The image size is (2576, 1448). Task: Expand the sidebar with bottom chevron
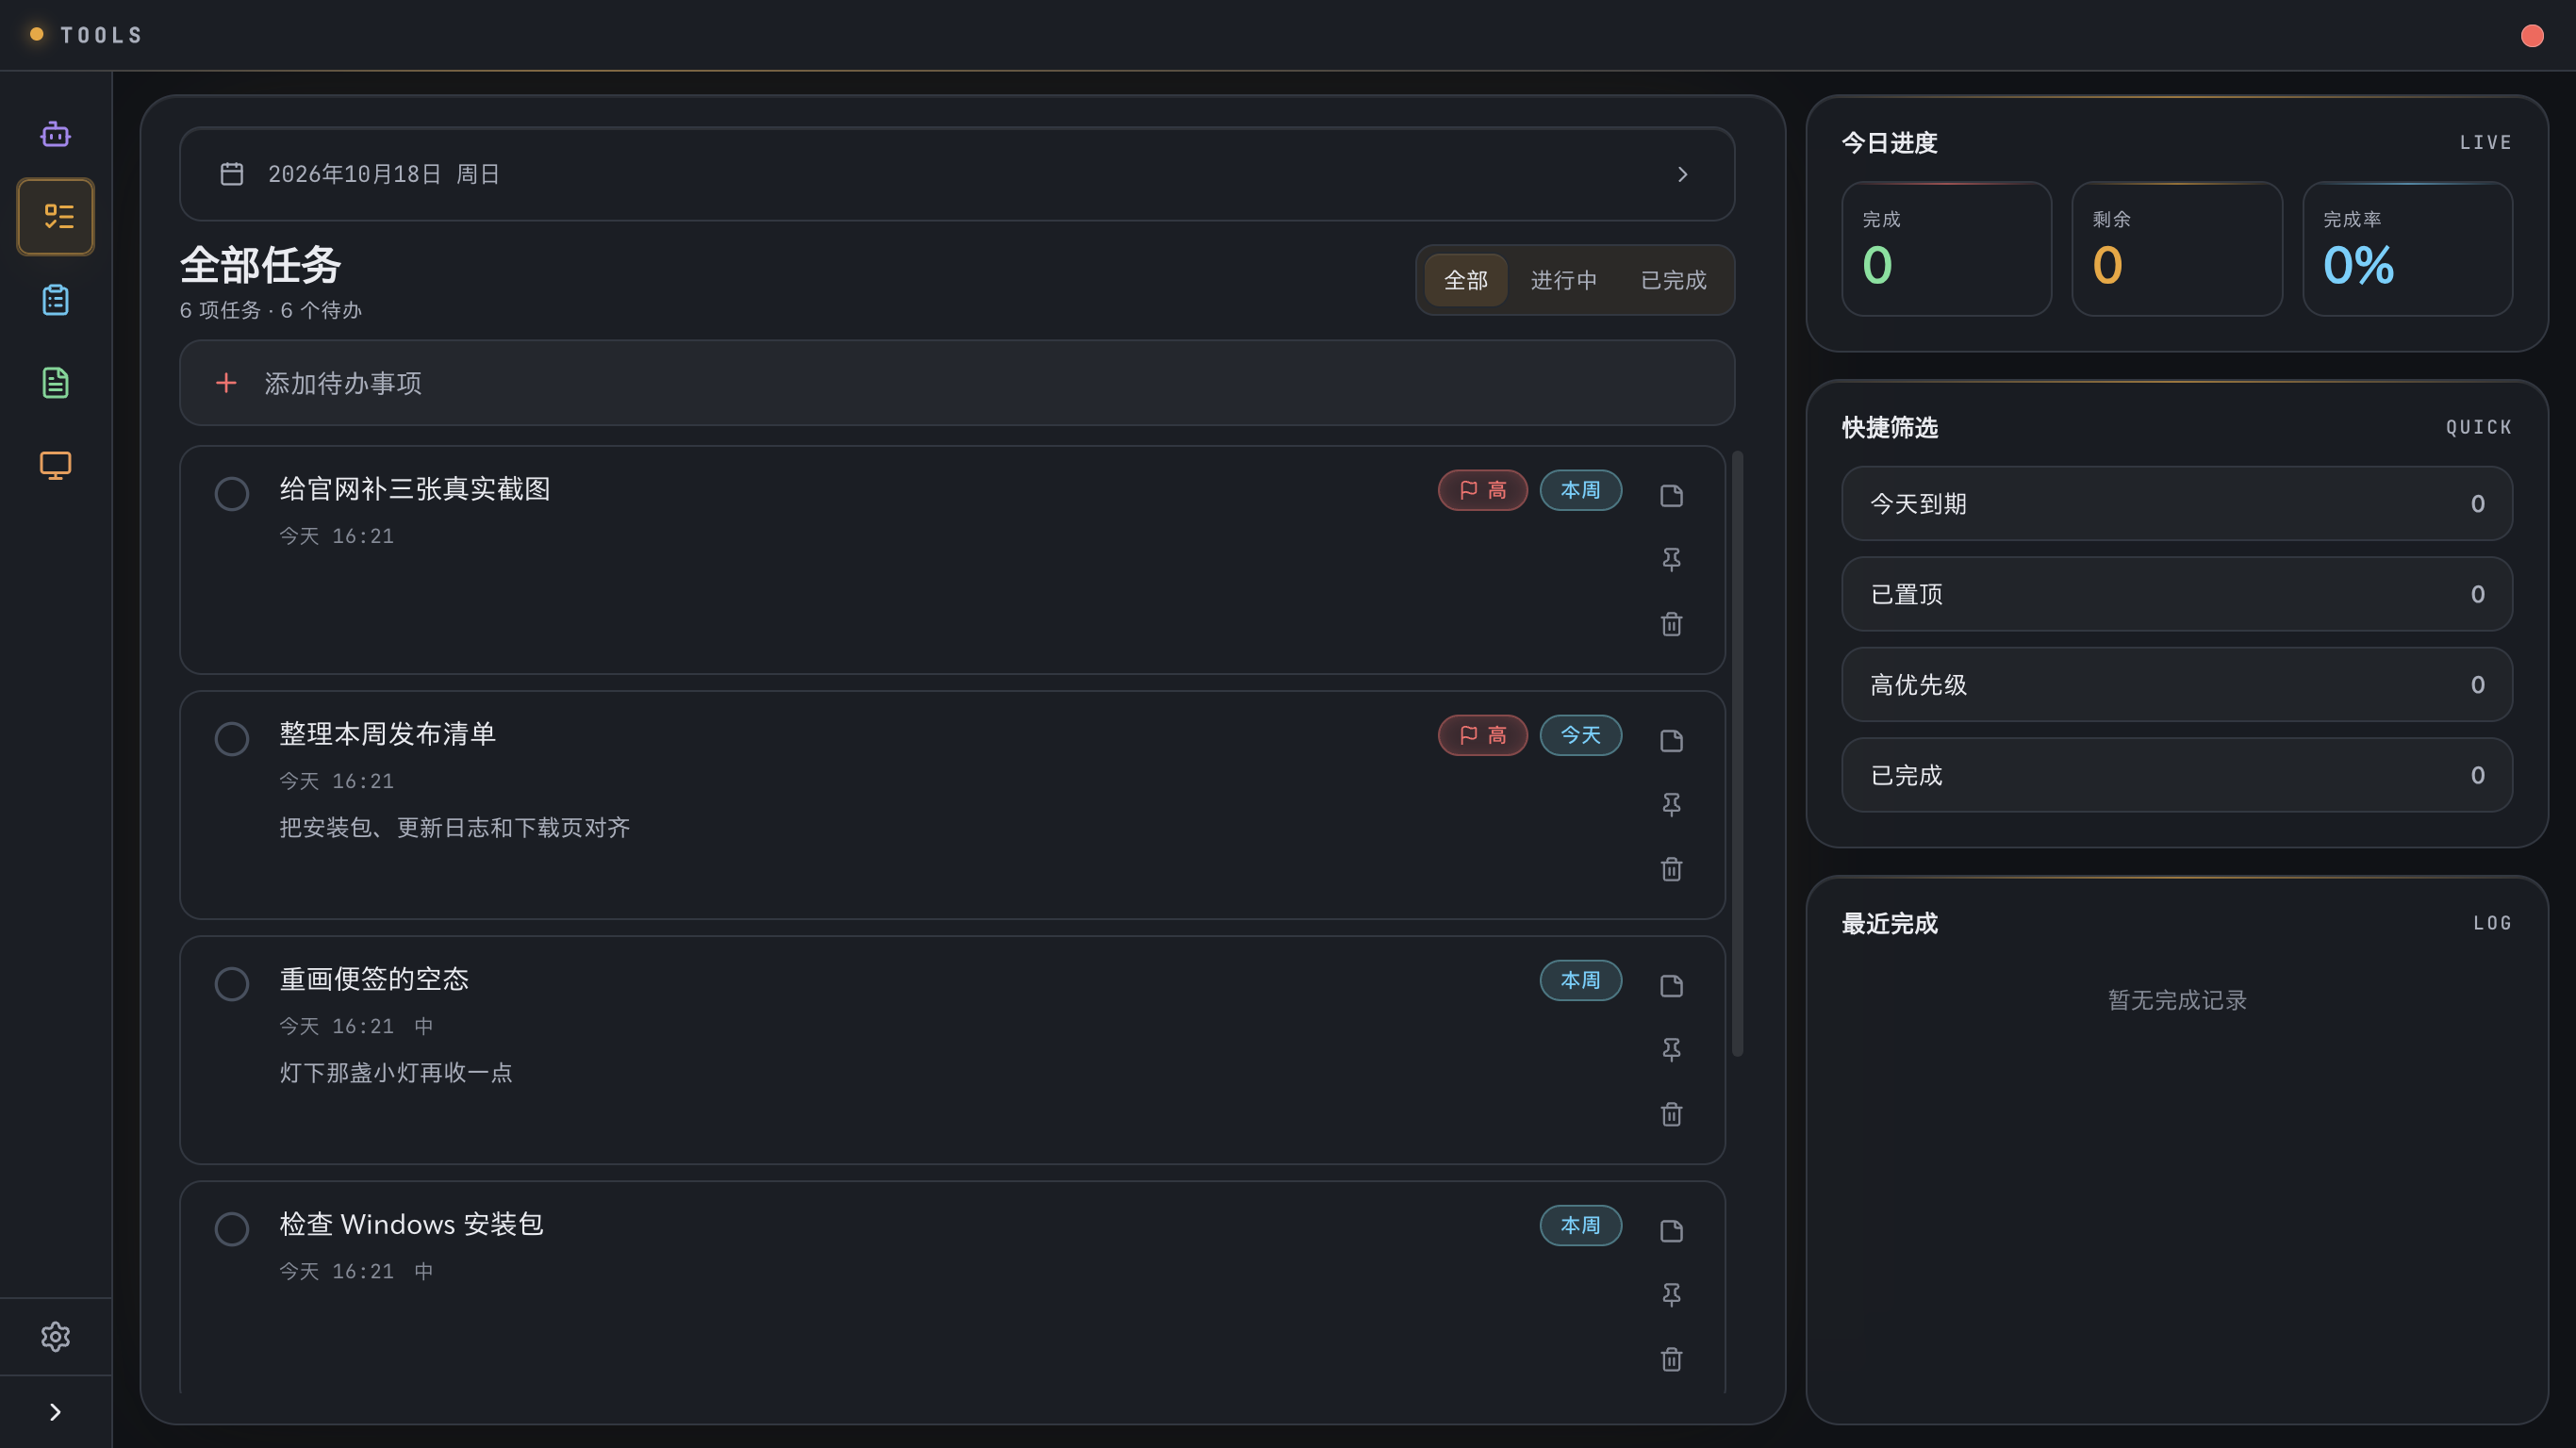(55, 1412)
